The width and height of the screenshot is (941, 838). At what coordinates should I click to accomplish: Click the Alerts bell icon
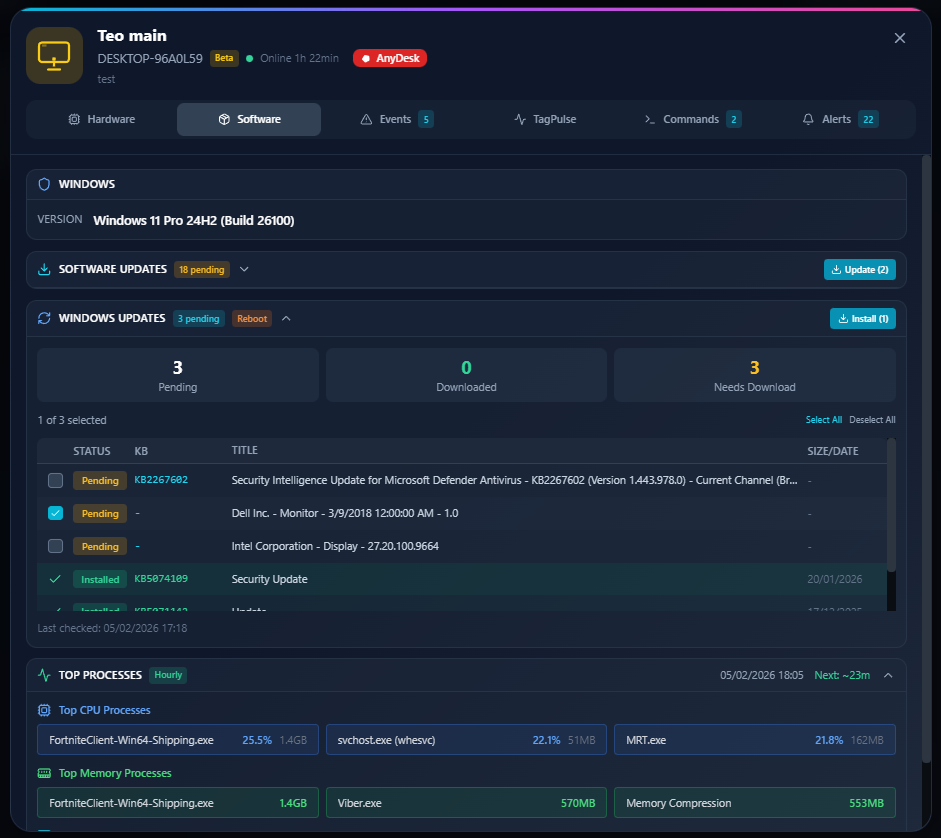[x=808, y=119]
